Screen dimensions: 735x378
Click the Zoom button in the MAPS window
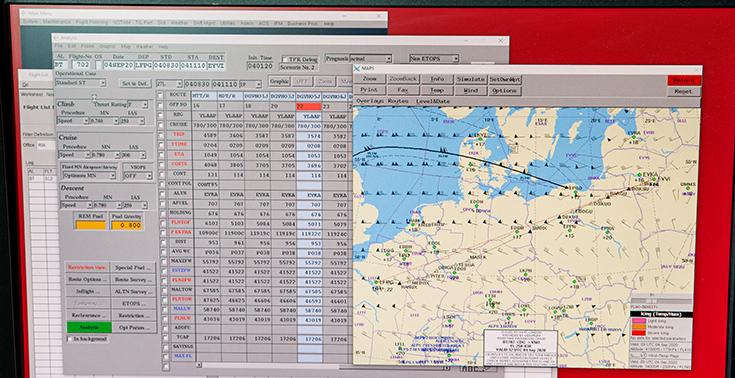click(369, 79)
